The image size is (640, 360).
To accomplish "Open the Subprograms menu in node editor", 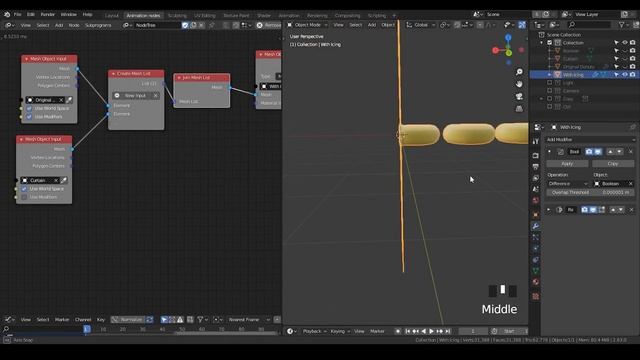I will [x=98, y=25].
